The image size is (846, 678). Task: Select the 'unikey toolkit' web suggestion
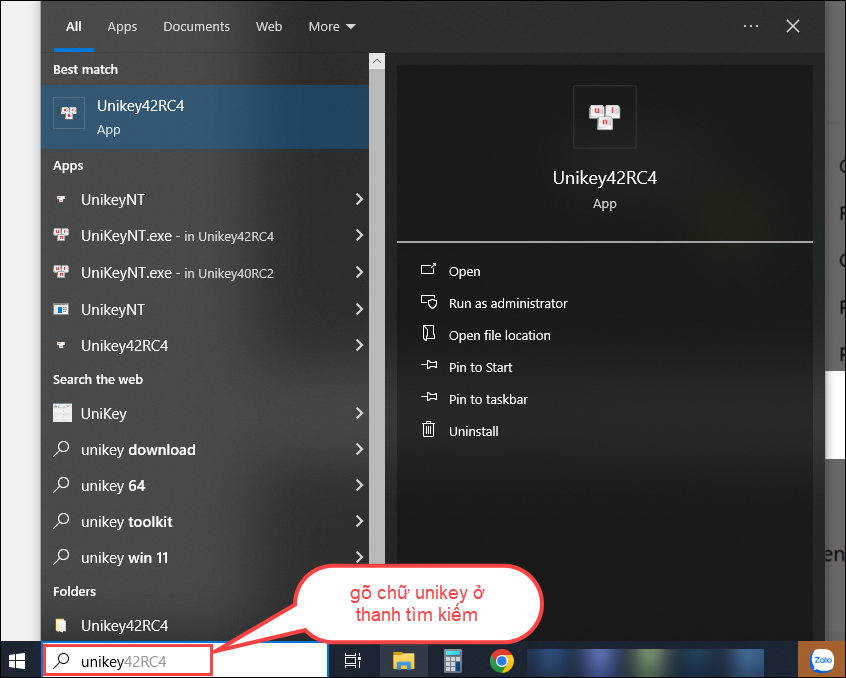[x=205, y=522]
